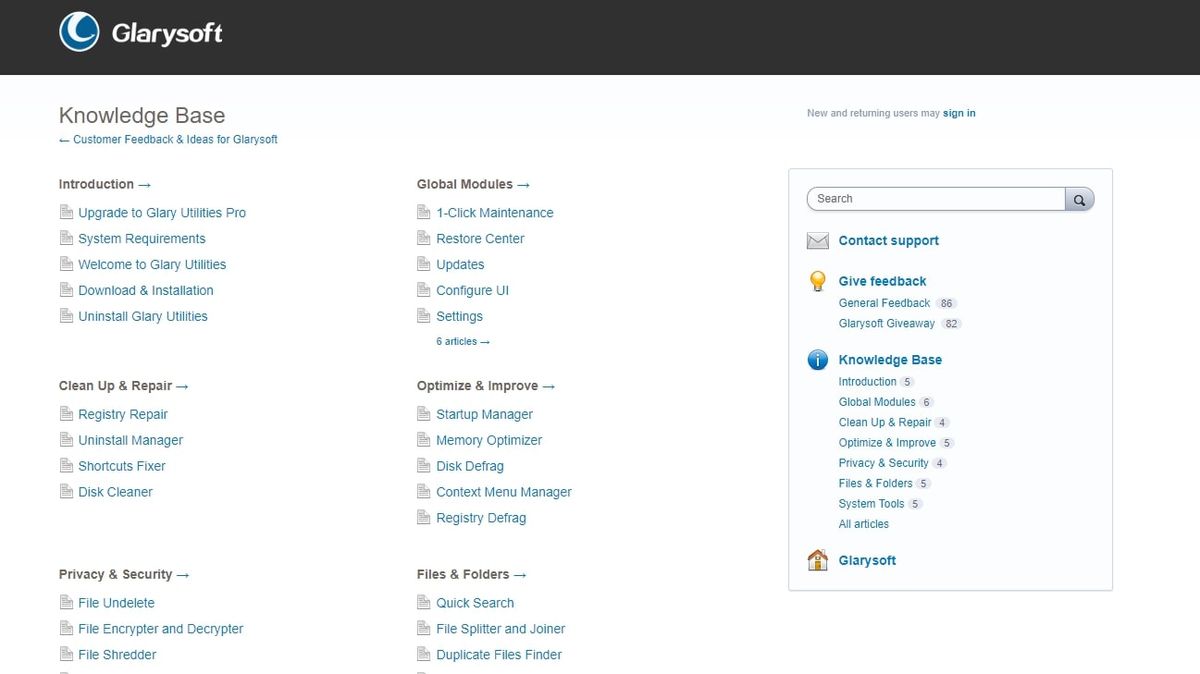Focus the Search input field
The width and height of the screenshot is (1200, 674).
[x=935, y=199]
